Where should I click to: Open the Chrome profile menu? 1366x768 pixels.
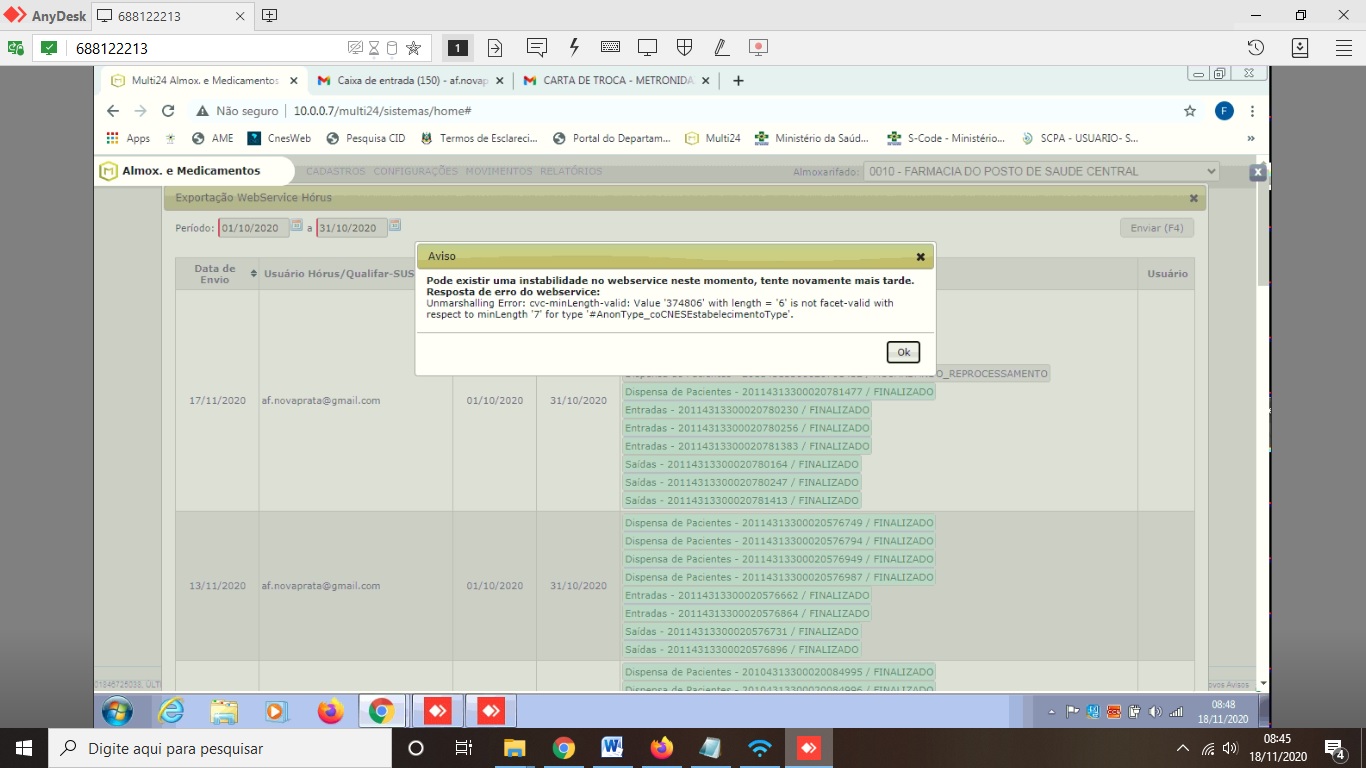point(1224,110)
